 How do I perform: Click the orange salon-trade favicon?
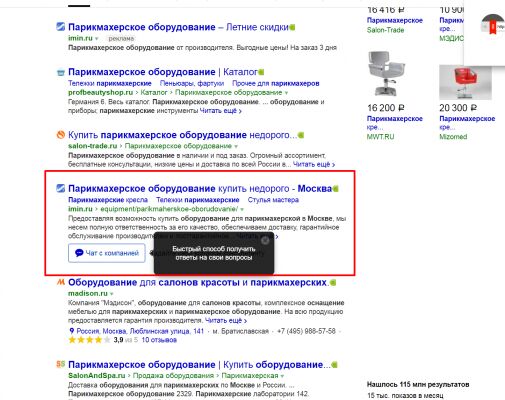60,135
